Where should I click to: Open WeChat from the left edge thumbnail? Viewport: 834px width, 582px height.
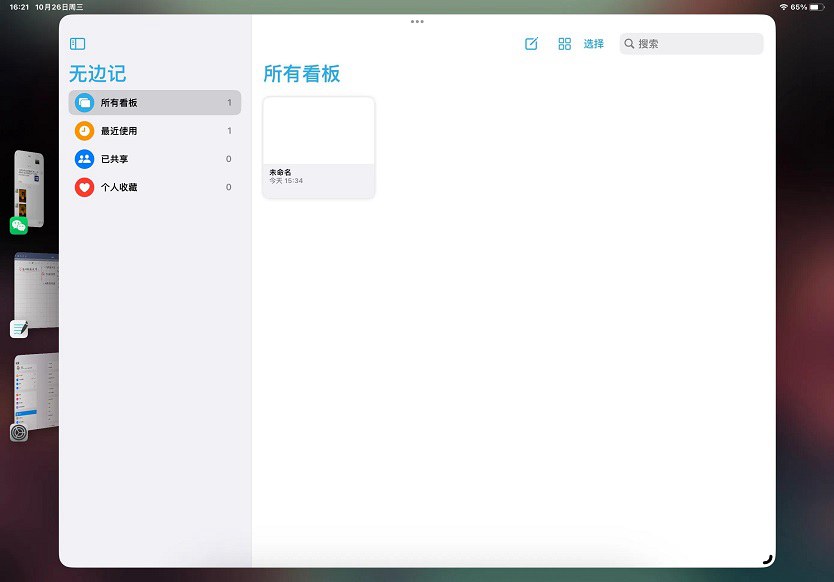25,190
